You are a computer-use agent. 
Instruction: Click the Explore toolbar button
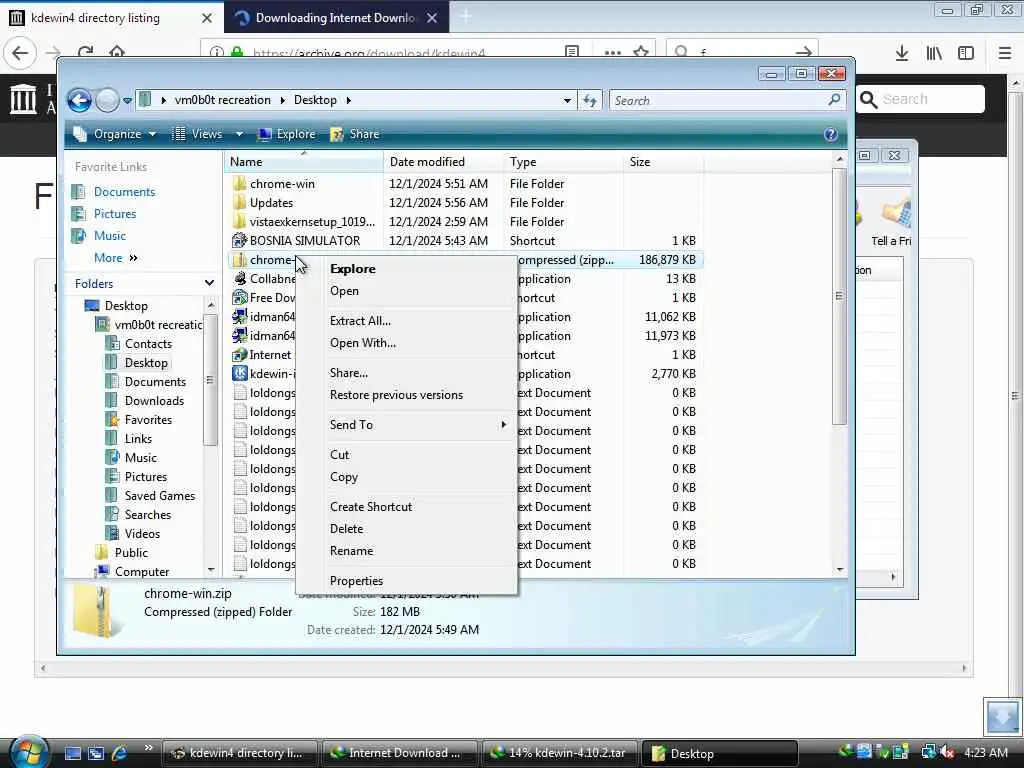(x=287, y=134)
